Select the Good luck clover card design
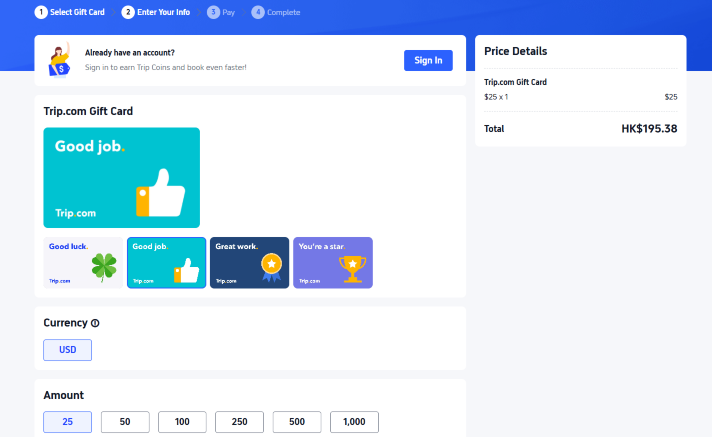 point(83,263)
